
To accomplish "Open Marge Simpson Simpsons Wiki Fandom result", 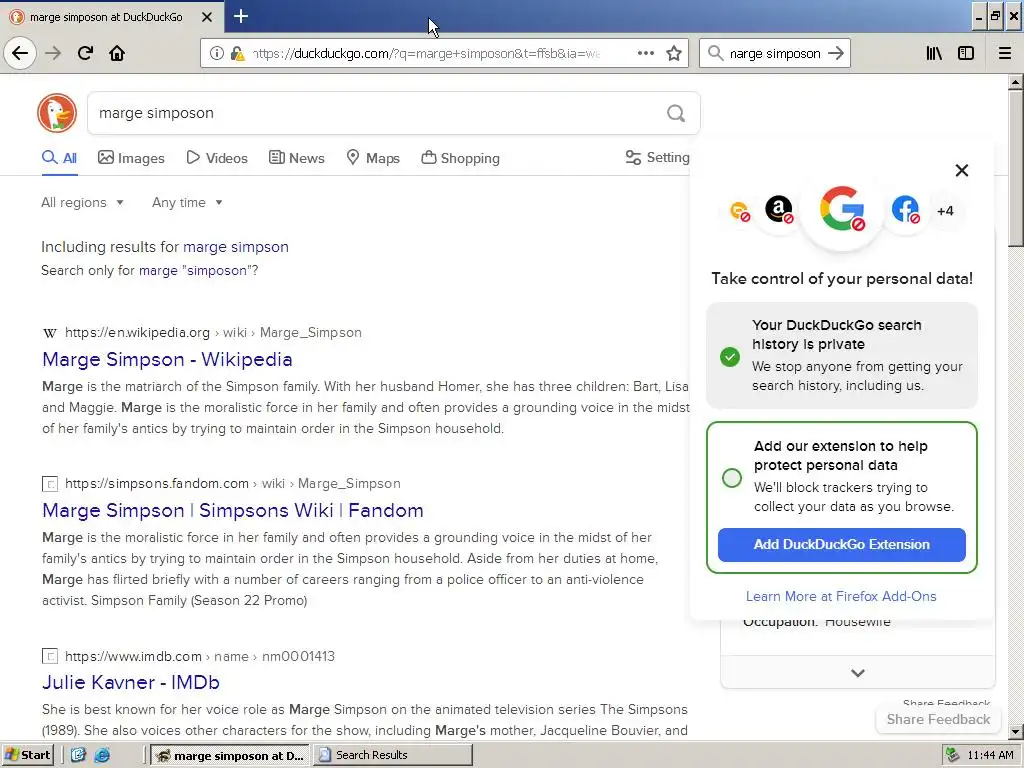I will [x=232, y=510].
